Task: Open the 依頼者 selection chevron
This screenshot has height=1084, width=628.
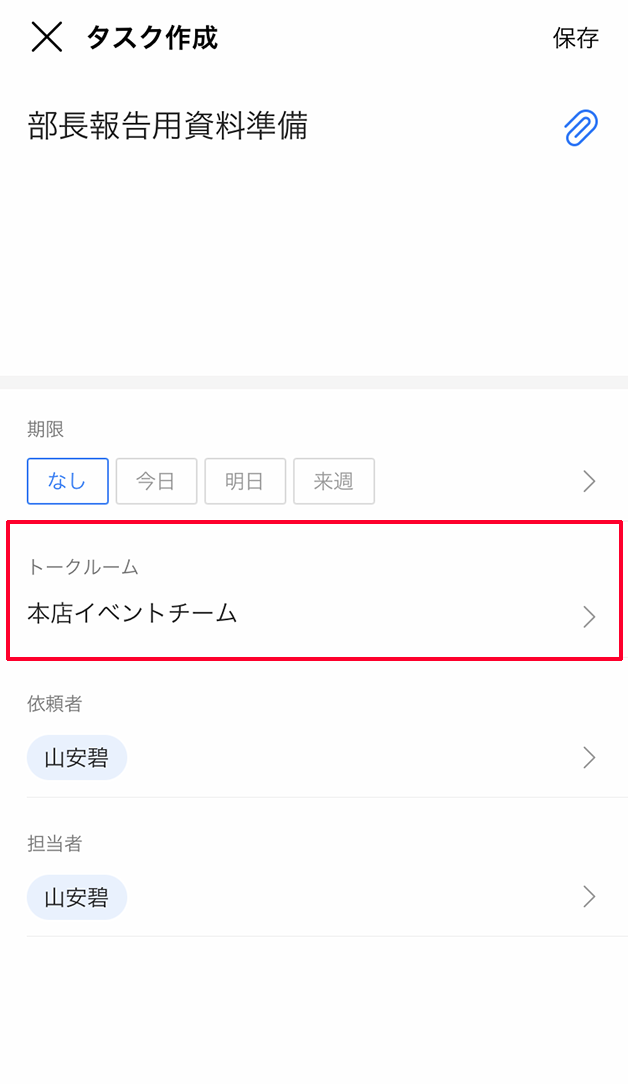Action: coord(589,758)
